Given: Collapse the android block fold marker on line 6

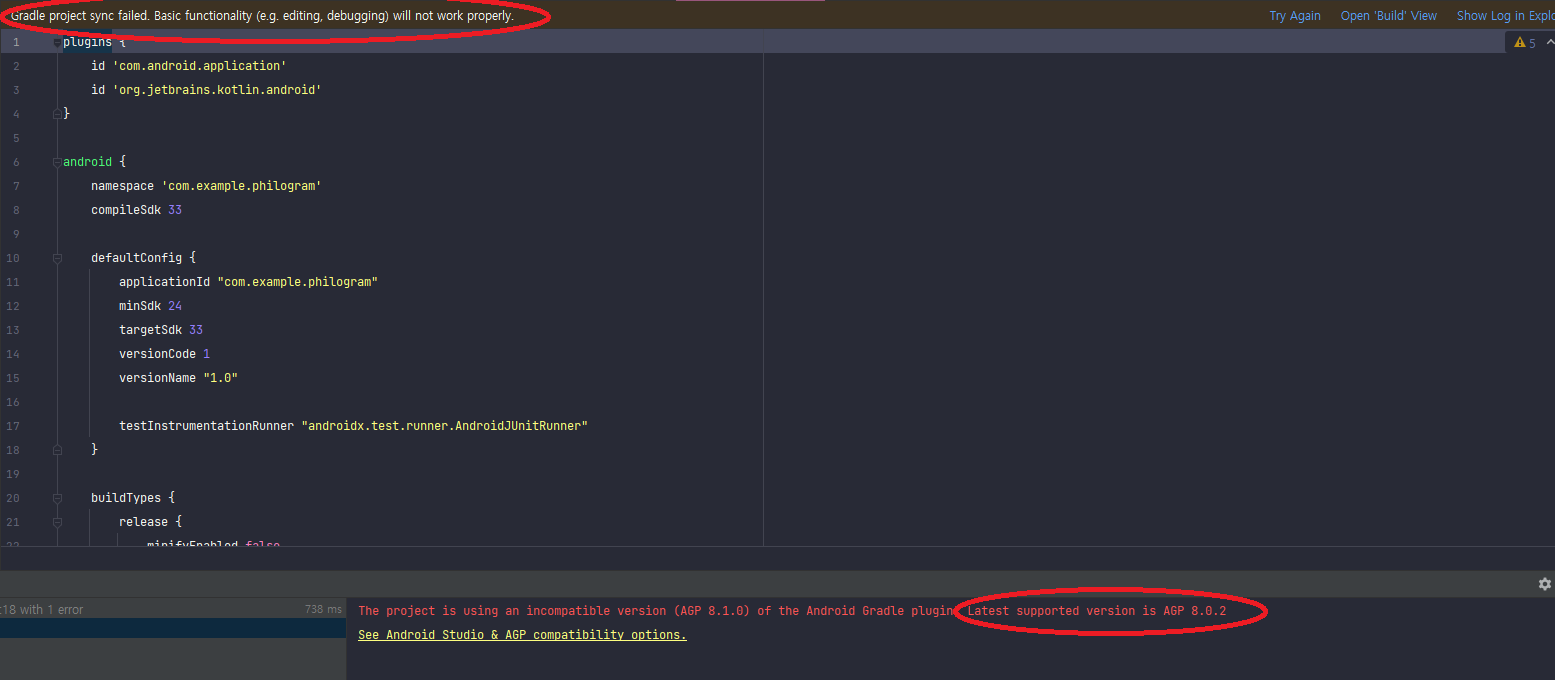Looking at the screenshot, I should (57, 162).
